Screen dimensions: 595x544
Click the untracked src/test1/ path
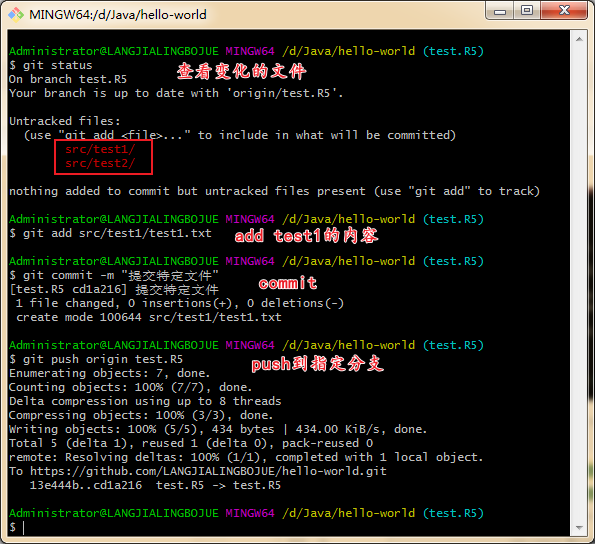[x=100, y=149]
